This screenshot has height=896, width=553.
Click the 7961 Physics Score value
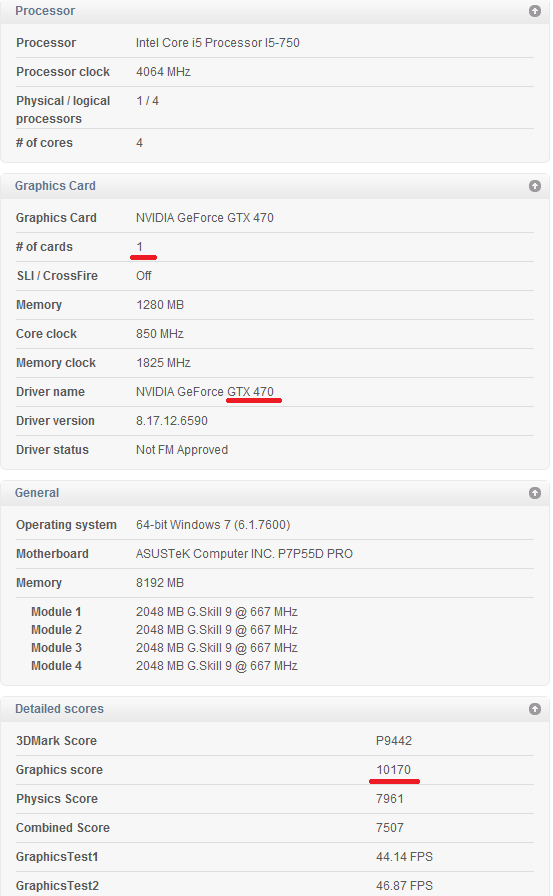pos(390,799)
